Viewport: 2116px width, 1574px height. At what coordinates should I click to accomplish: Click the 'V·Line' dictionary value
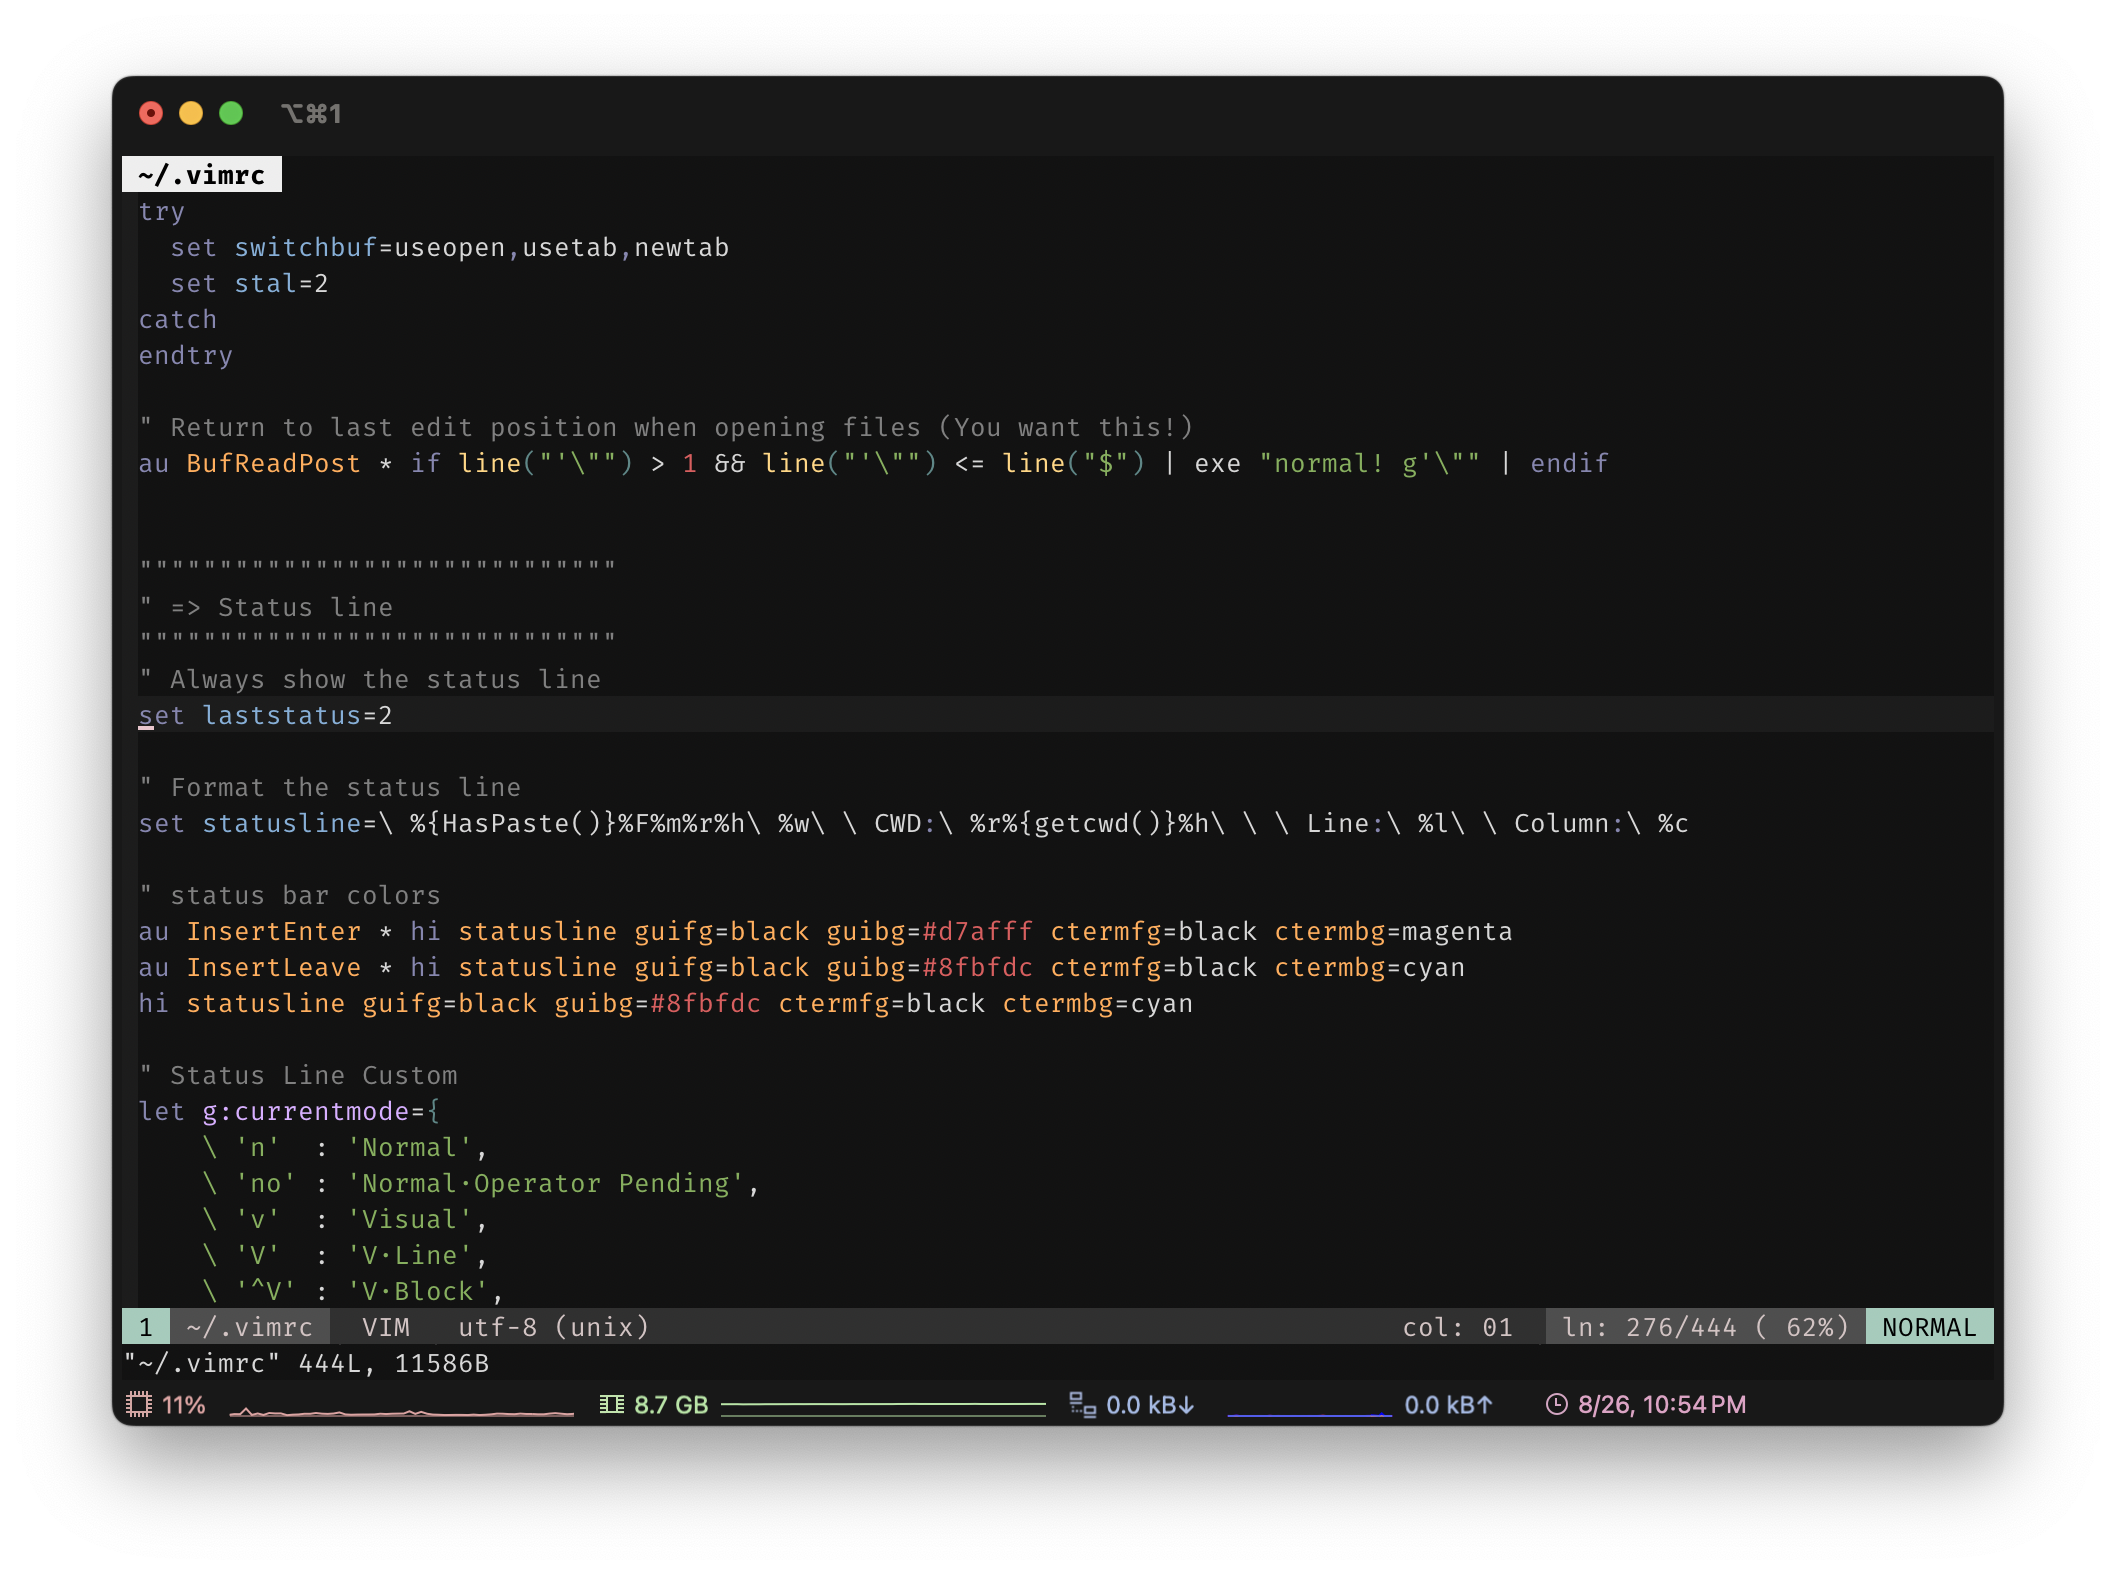pos(410,1255)
